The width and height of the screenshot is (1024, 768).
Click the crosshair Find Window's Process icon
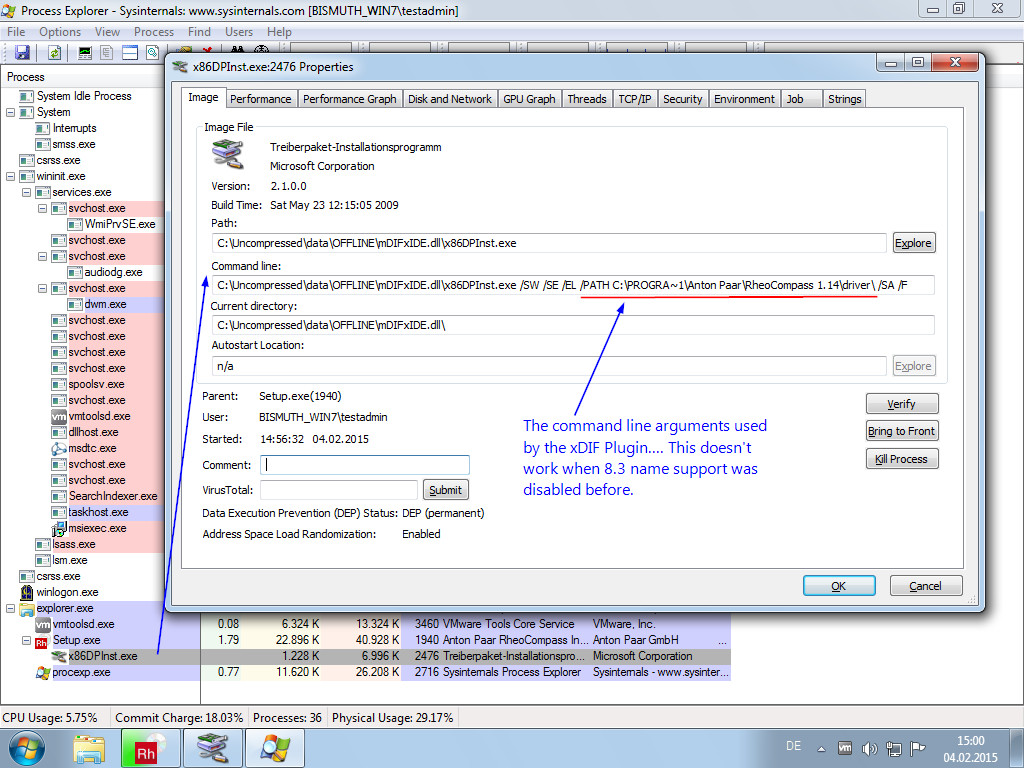click(x=261, y=50)
